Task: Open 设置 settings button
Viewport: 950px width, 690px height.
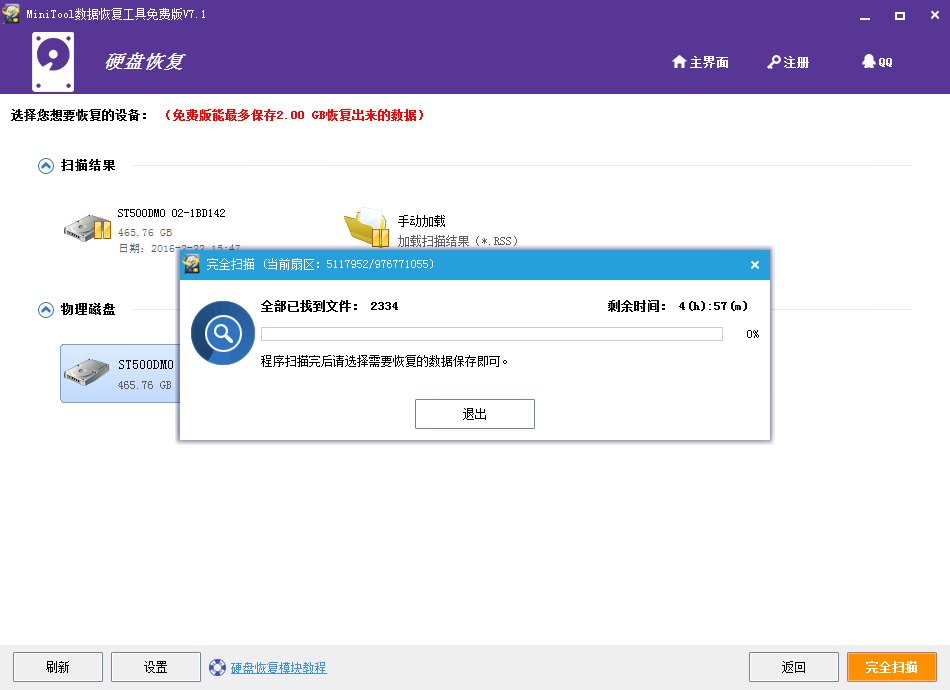Action: [x=156, y=667]
